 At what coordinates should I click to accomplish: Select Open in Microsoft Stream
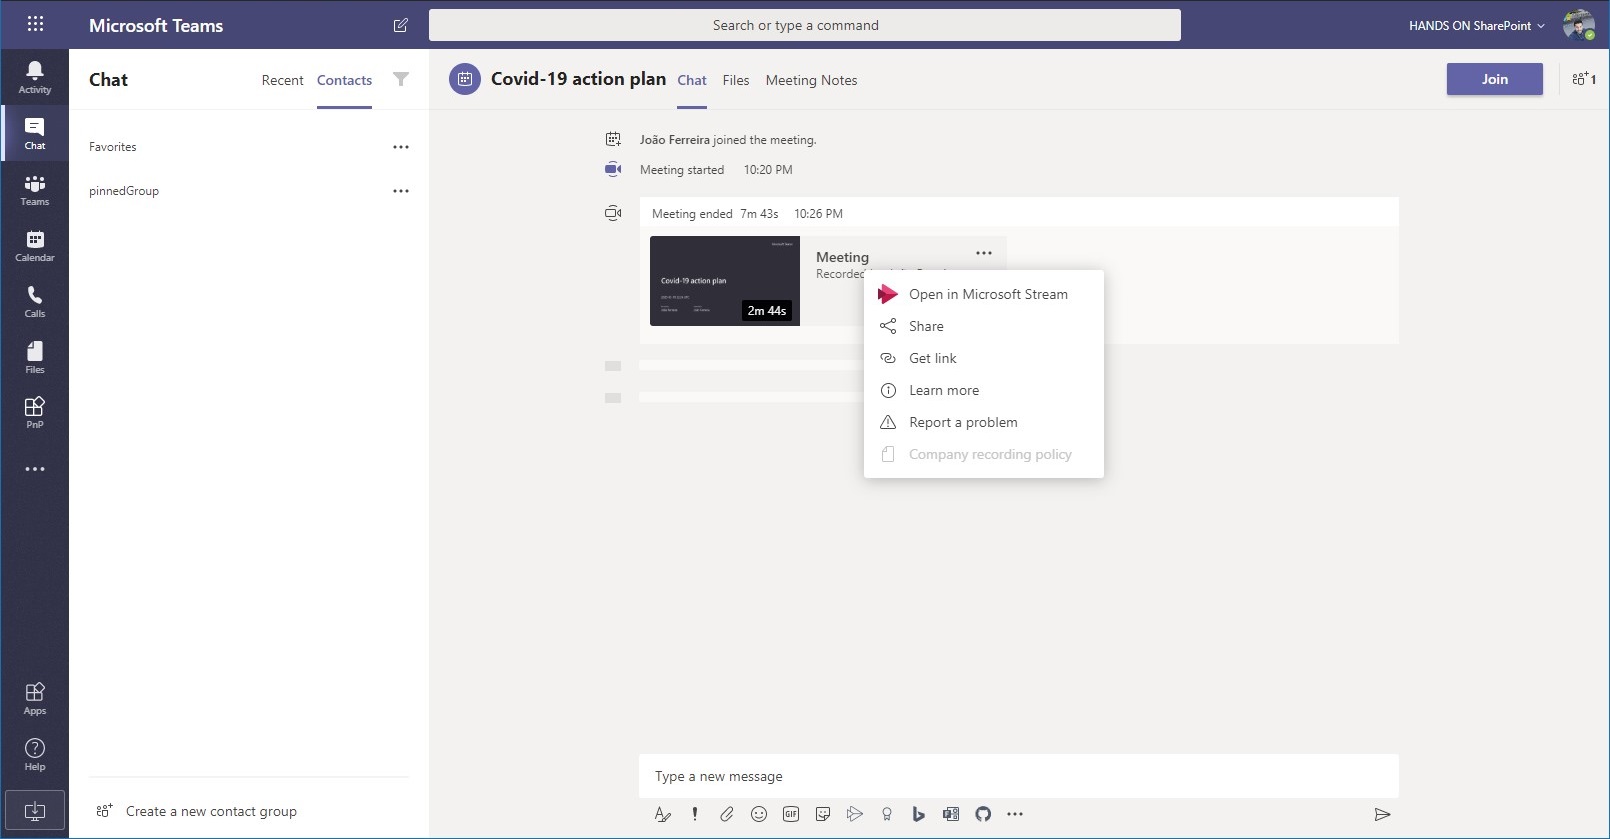(x=987, y=294)
